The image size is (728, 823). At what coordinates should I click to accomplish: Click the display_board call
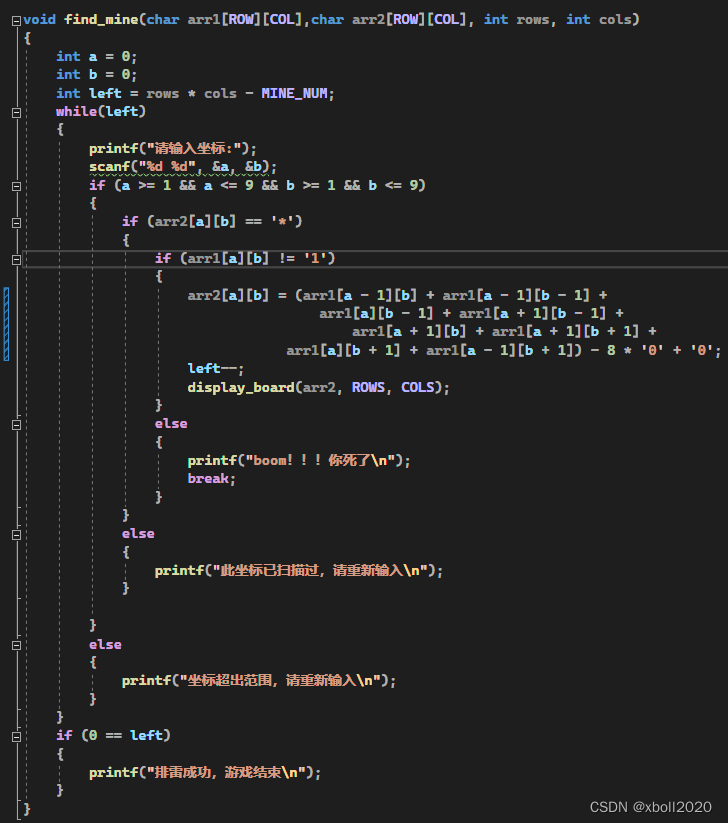pyautogui.click(x=319, y=387)
